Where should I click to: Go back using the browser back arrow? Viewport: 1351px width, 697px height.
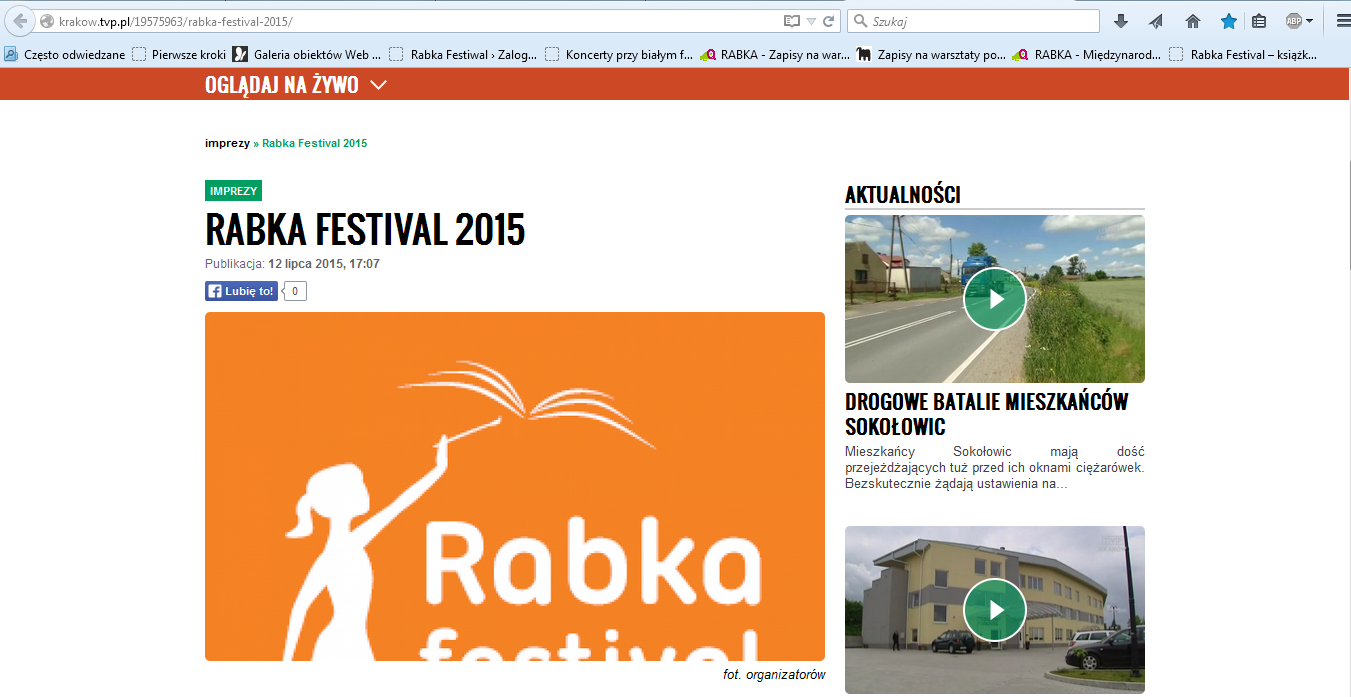[19, 21]
